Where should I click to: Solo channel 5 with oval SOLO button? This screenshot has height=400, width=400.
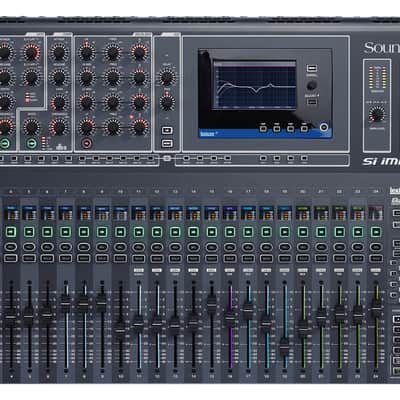click(29, 248)
